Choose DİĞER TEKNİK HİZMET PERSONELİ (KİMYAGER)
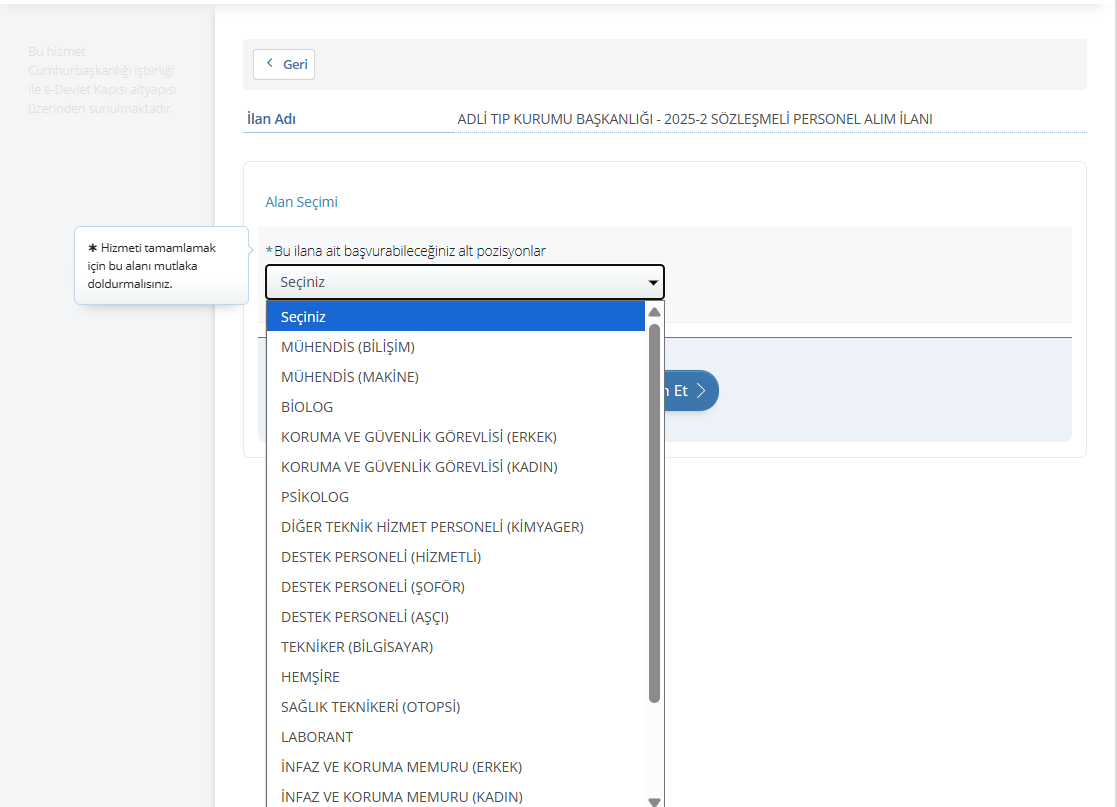Viewport: 1117px width, 807px height. [x=455, y=526]
